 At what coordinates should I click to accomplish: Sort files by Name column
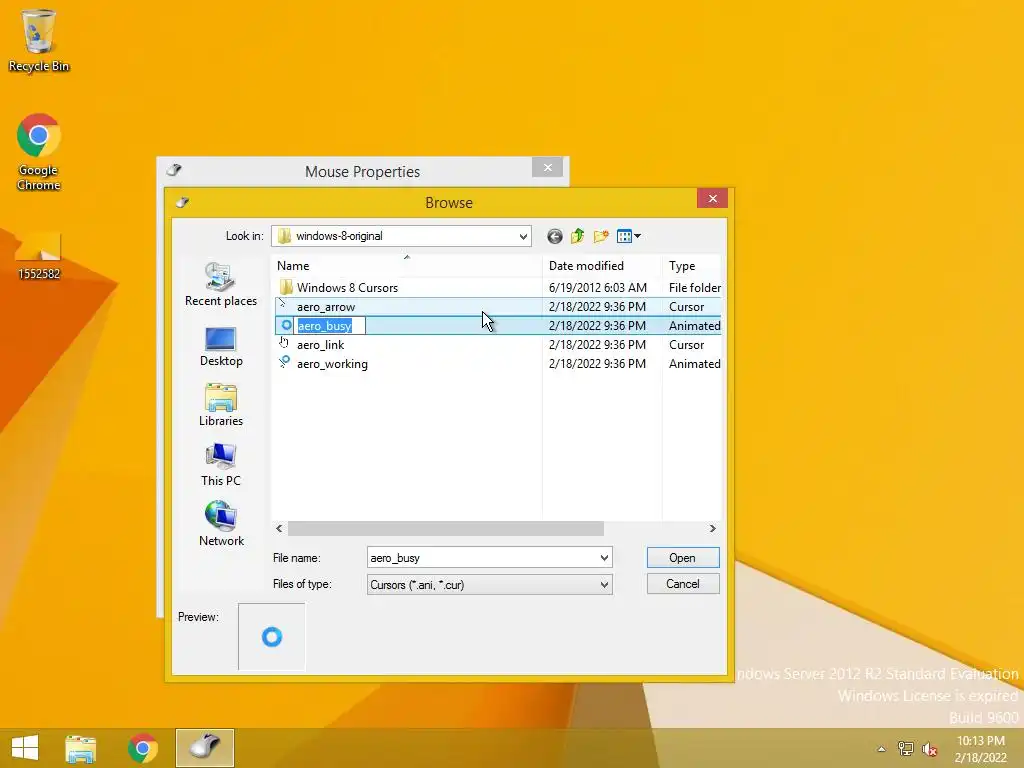406,266
